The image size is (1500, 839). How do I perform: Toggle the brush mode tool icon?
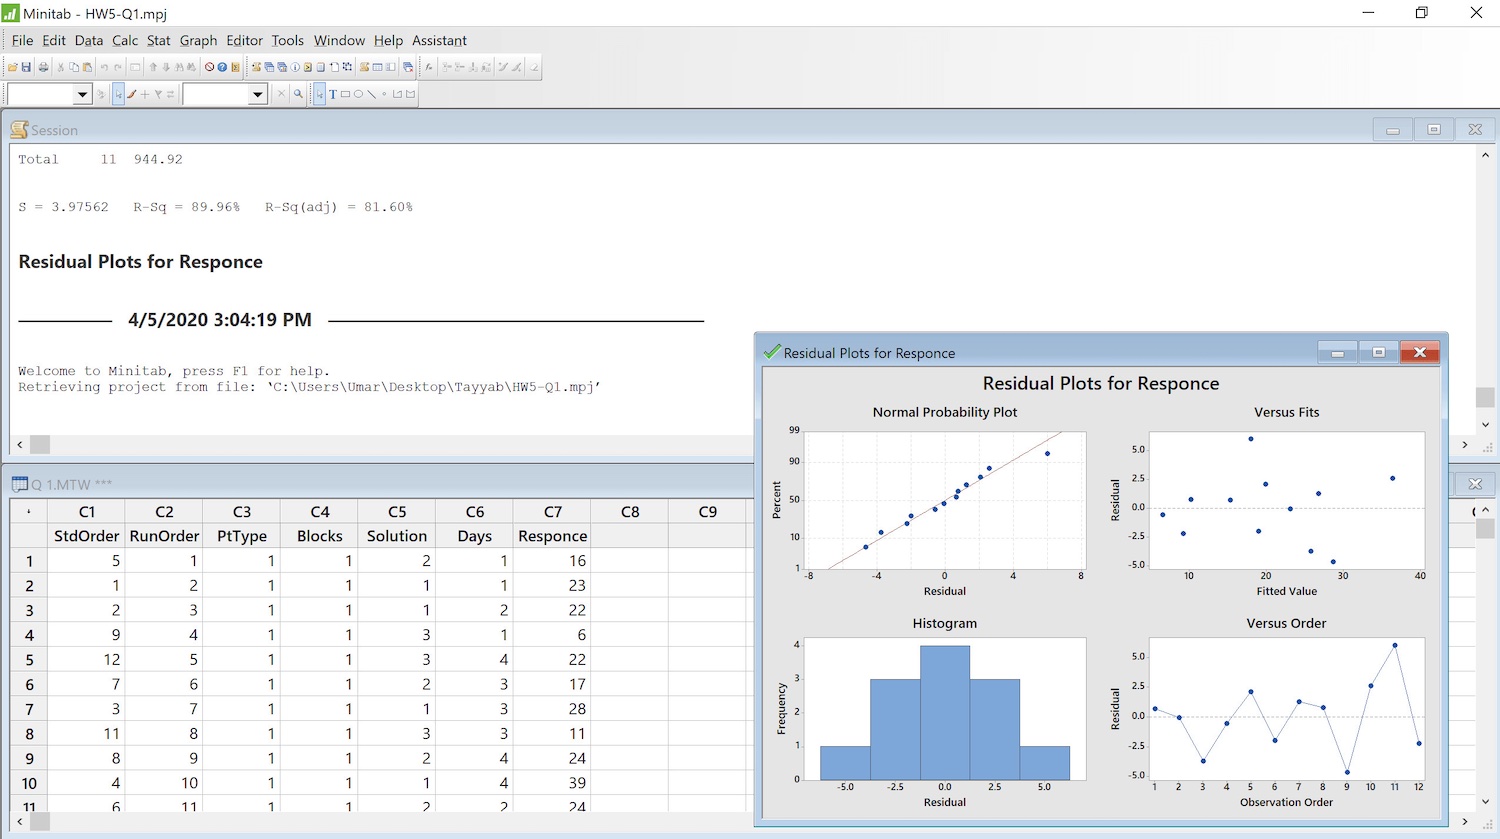[131, 94]
